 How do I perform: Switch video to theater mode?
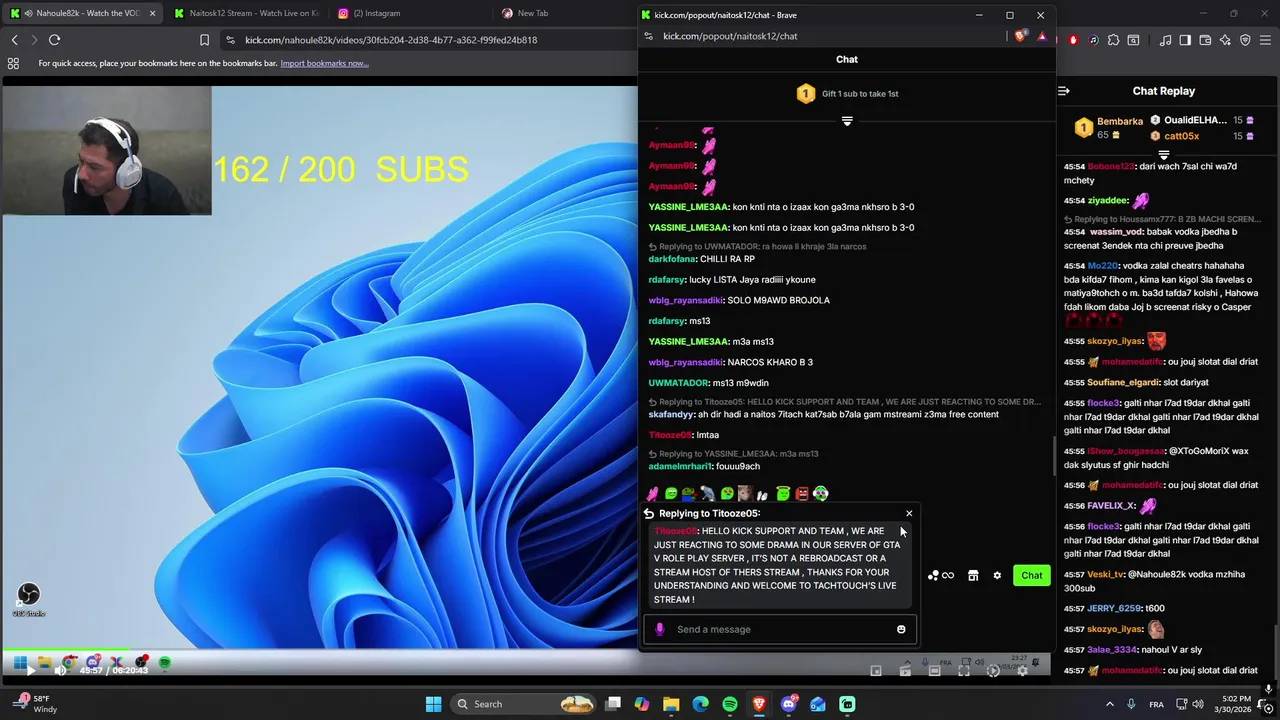tap(935, 671)
